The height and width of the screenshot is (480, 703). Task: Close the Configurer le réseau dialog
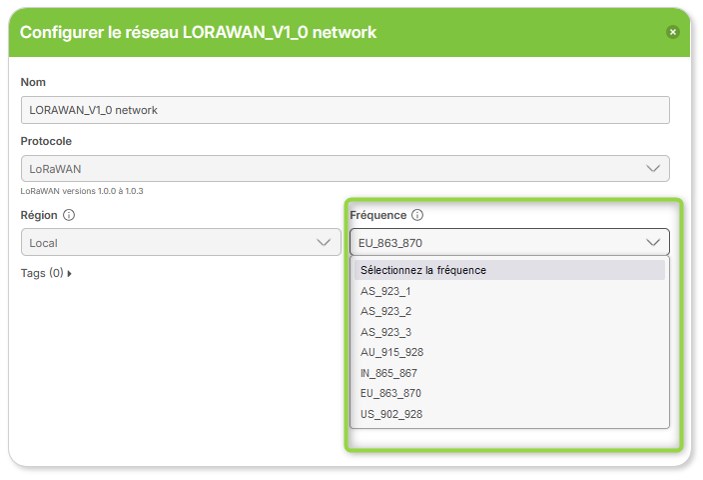672,32
